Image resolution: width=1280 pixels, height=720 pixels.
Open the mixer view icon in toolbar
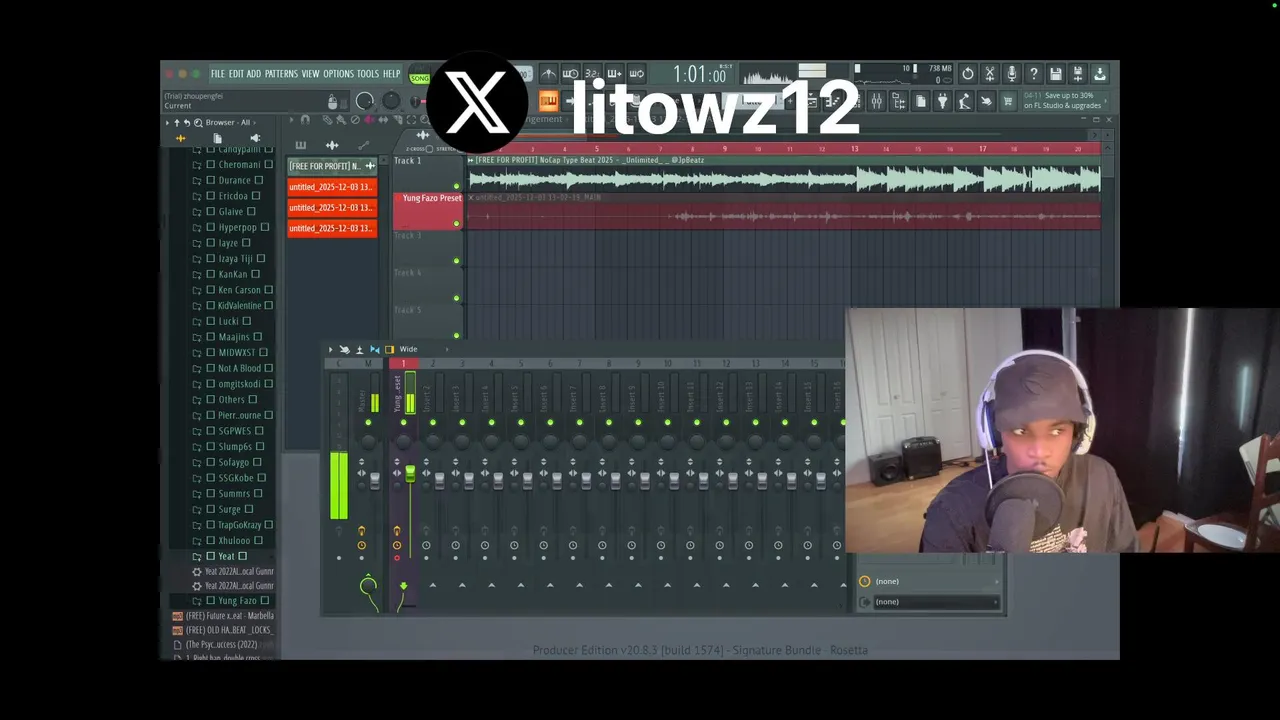[x=876, y=101]
